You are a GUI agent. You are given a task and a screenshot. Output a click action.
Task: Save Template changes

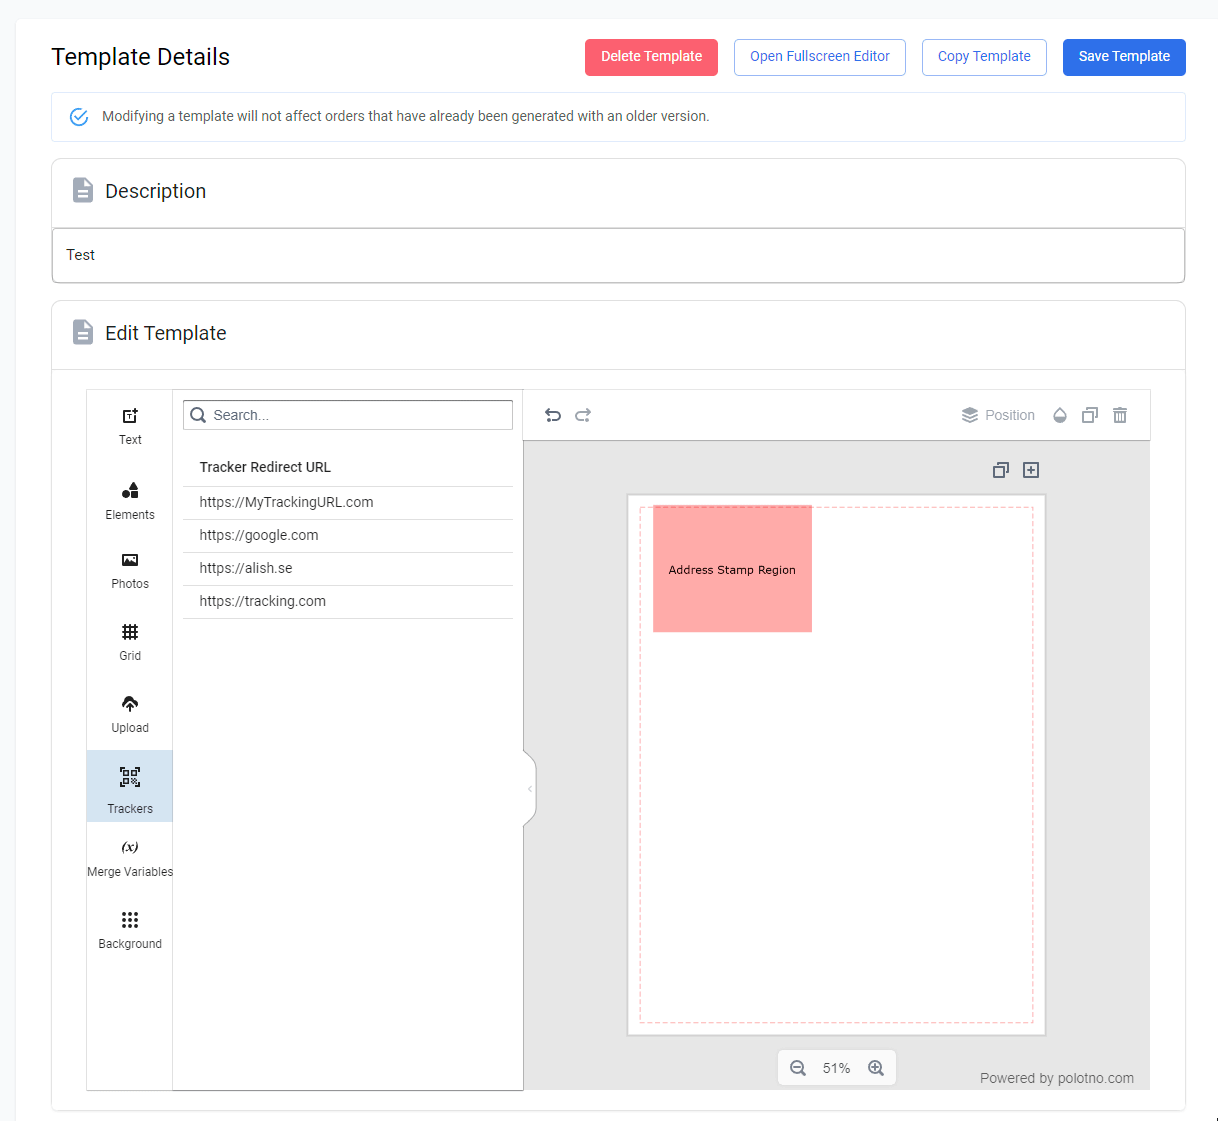[1124, 57]
